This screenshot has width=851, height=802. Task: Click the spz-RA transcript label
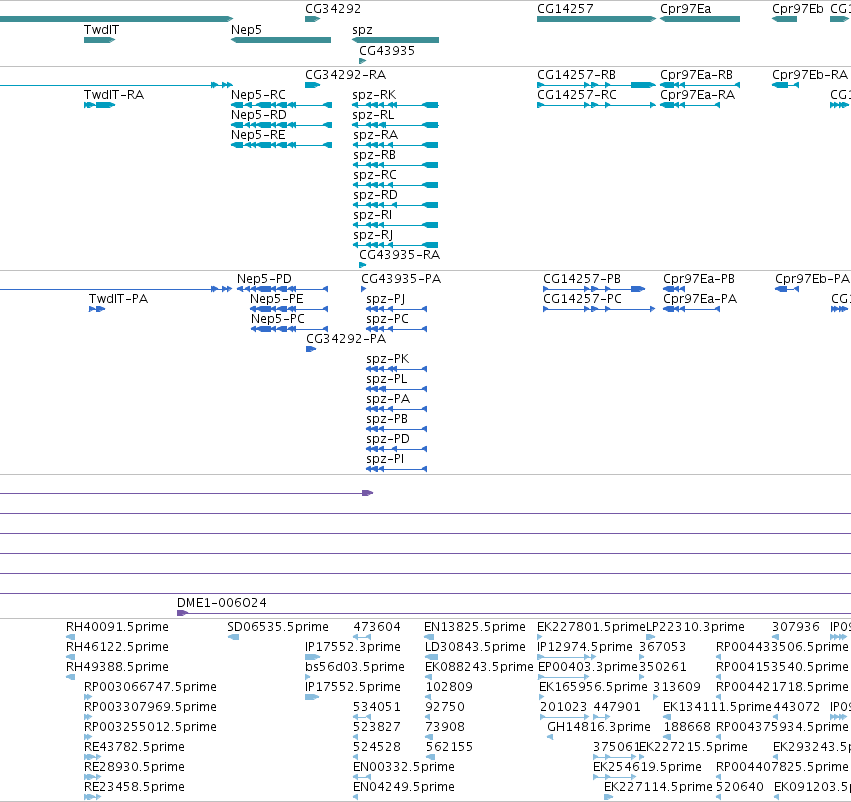(x=376, y=135)
